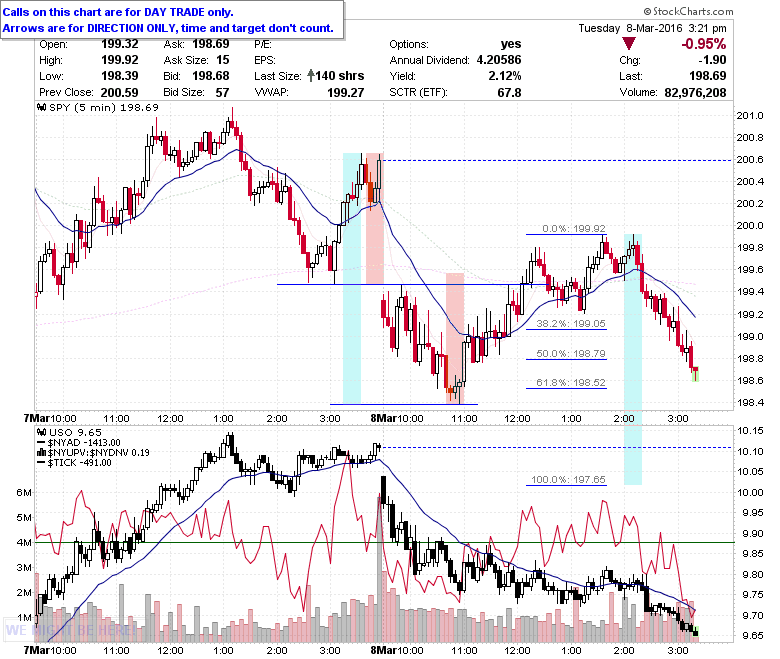Viewport: 780px width, 659px height.
Task: Click the Annual Dividend value 4.20586
Action: point(499,60)
